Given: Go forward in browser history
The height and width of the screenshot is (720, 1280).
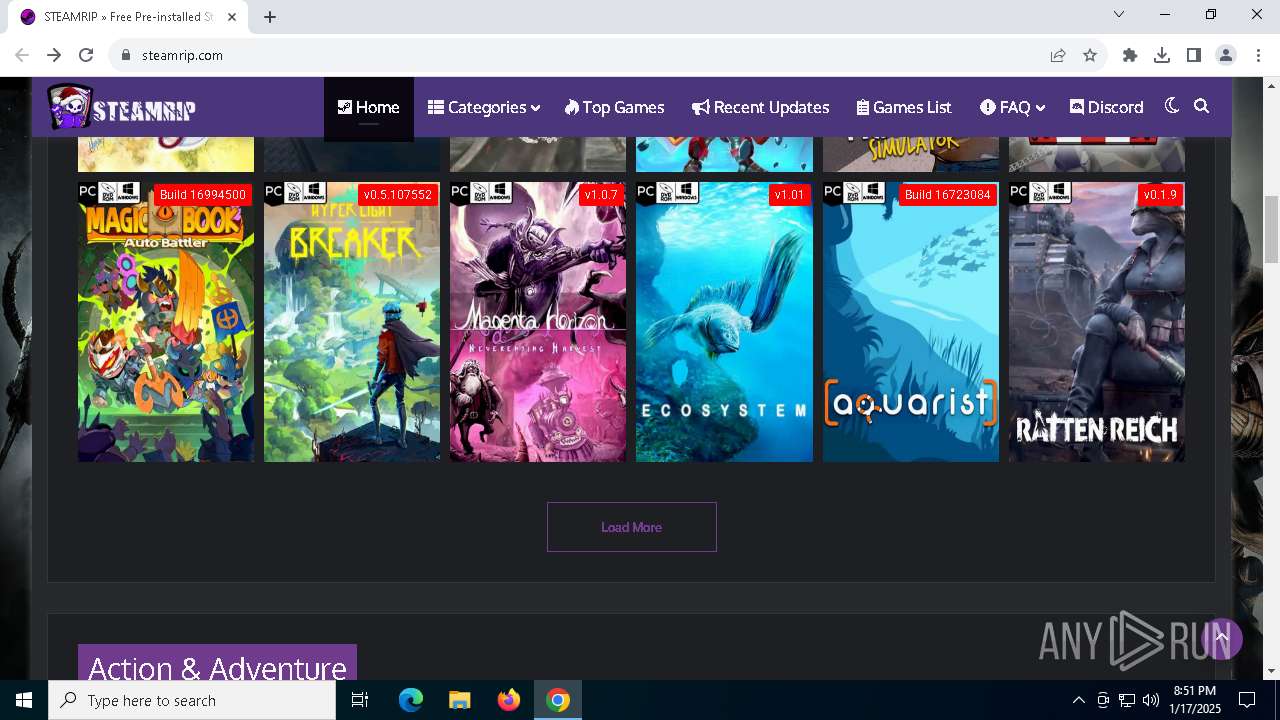Looking at the screenshot, I should [54, 55].
